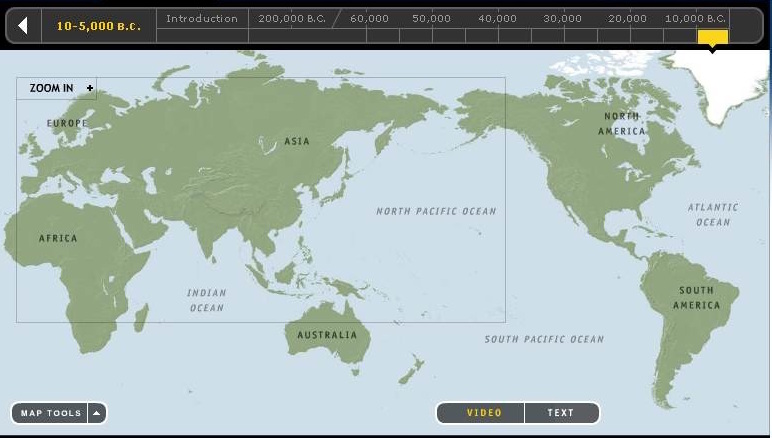Screen dimensions: 772x438
Task: Expand the Map Tools arrow menu
Action: coord(96,413)
